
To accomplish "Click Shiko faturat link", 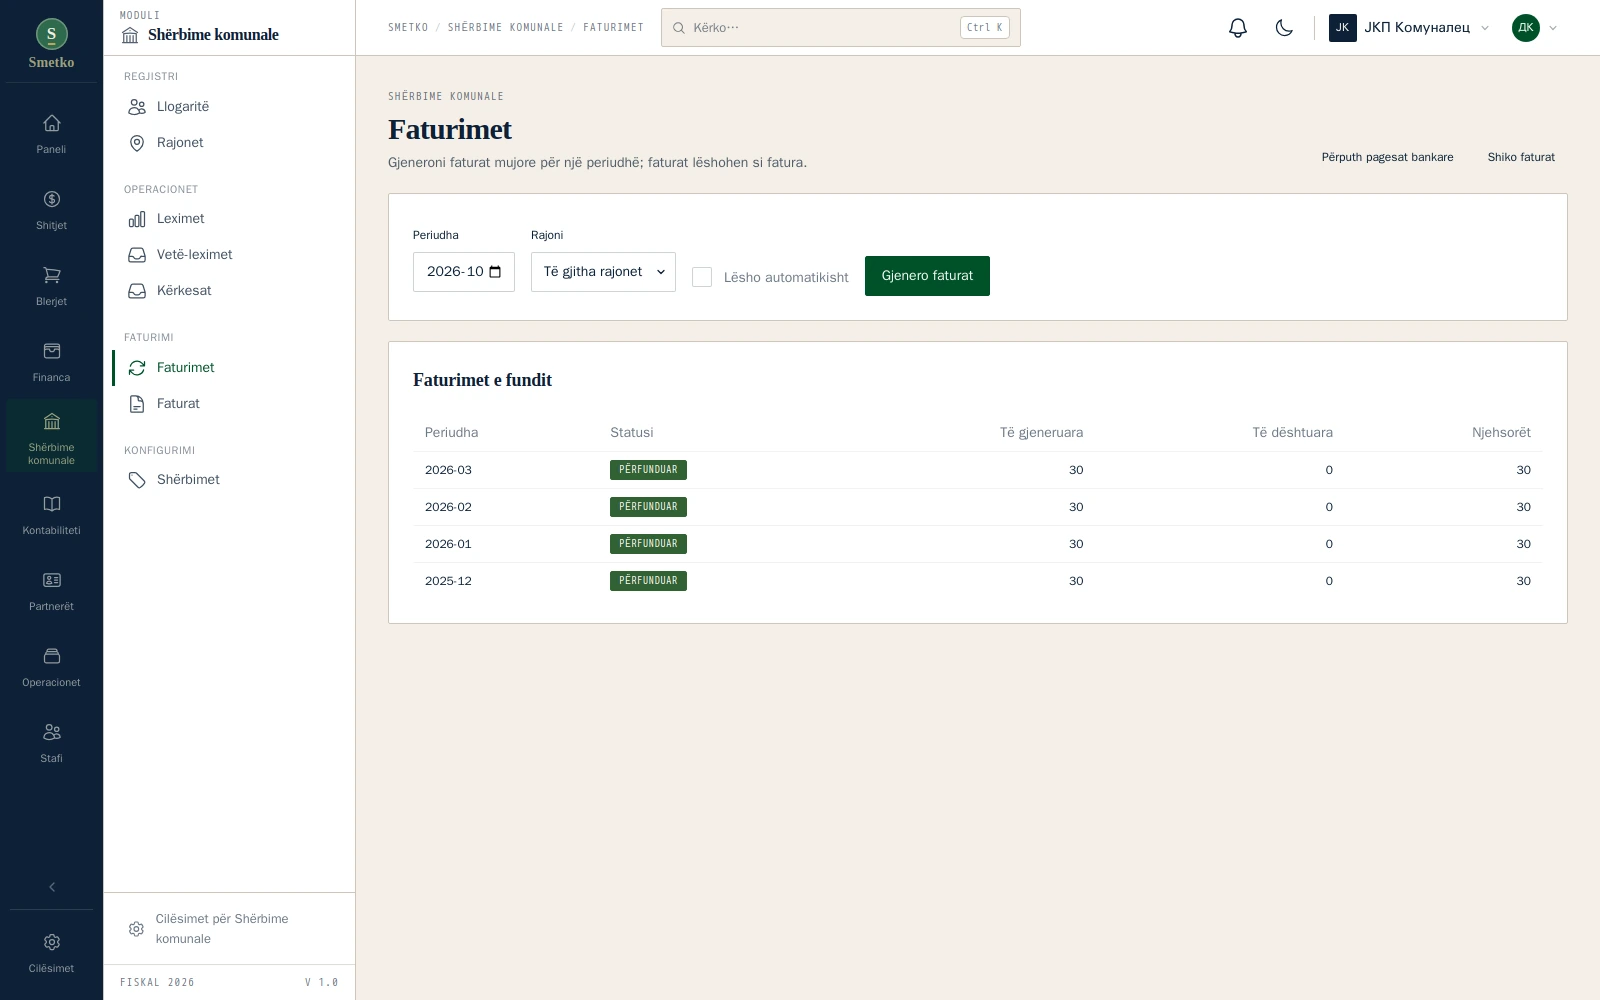I will coord(1521,157).
